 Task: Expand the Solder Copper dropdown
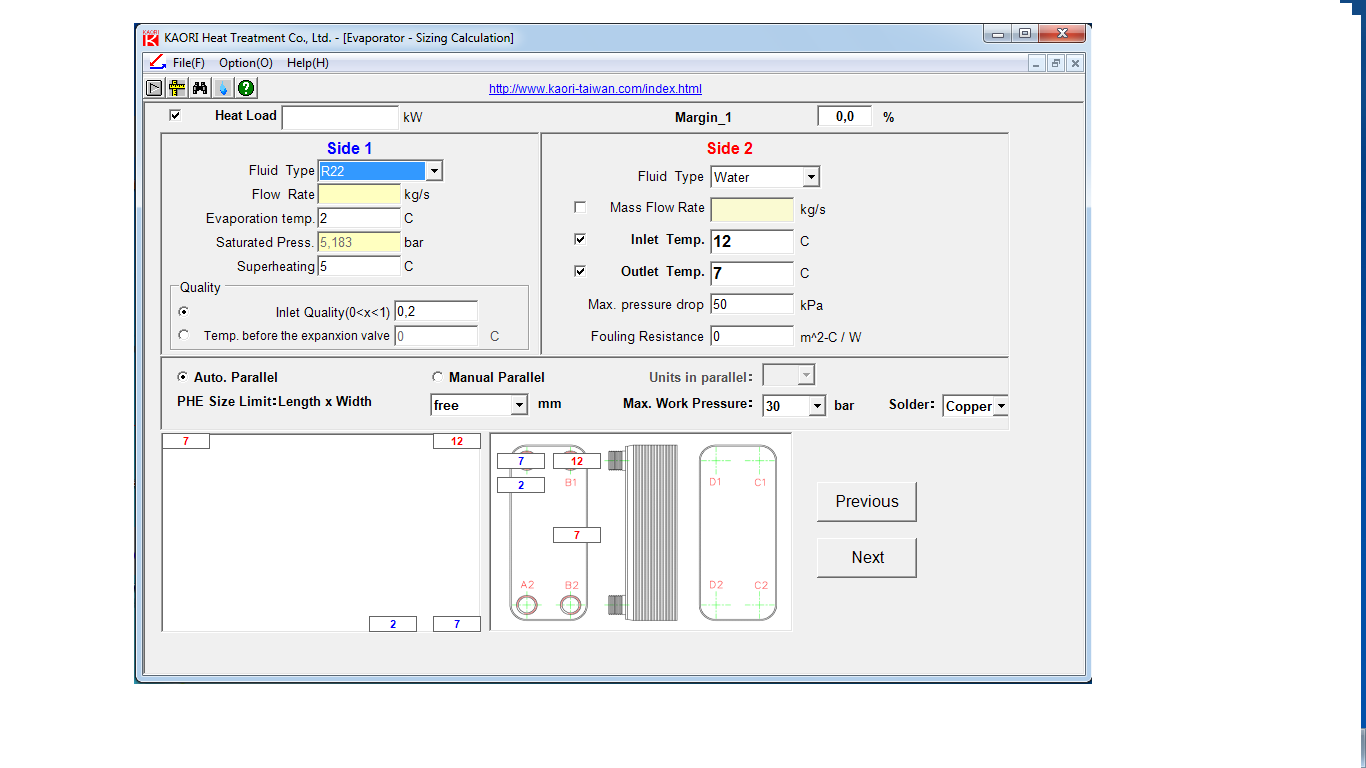1000,406
